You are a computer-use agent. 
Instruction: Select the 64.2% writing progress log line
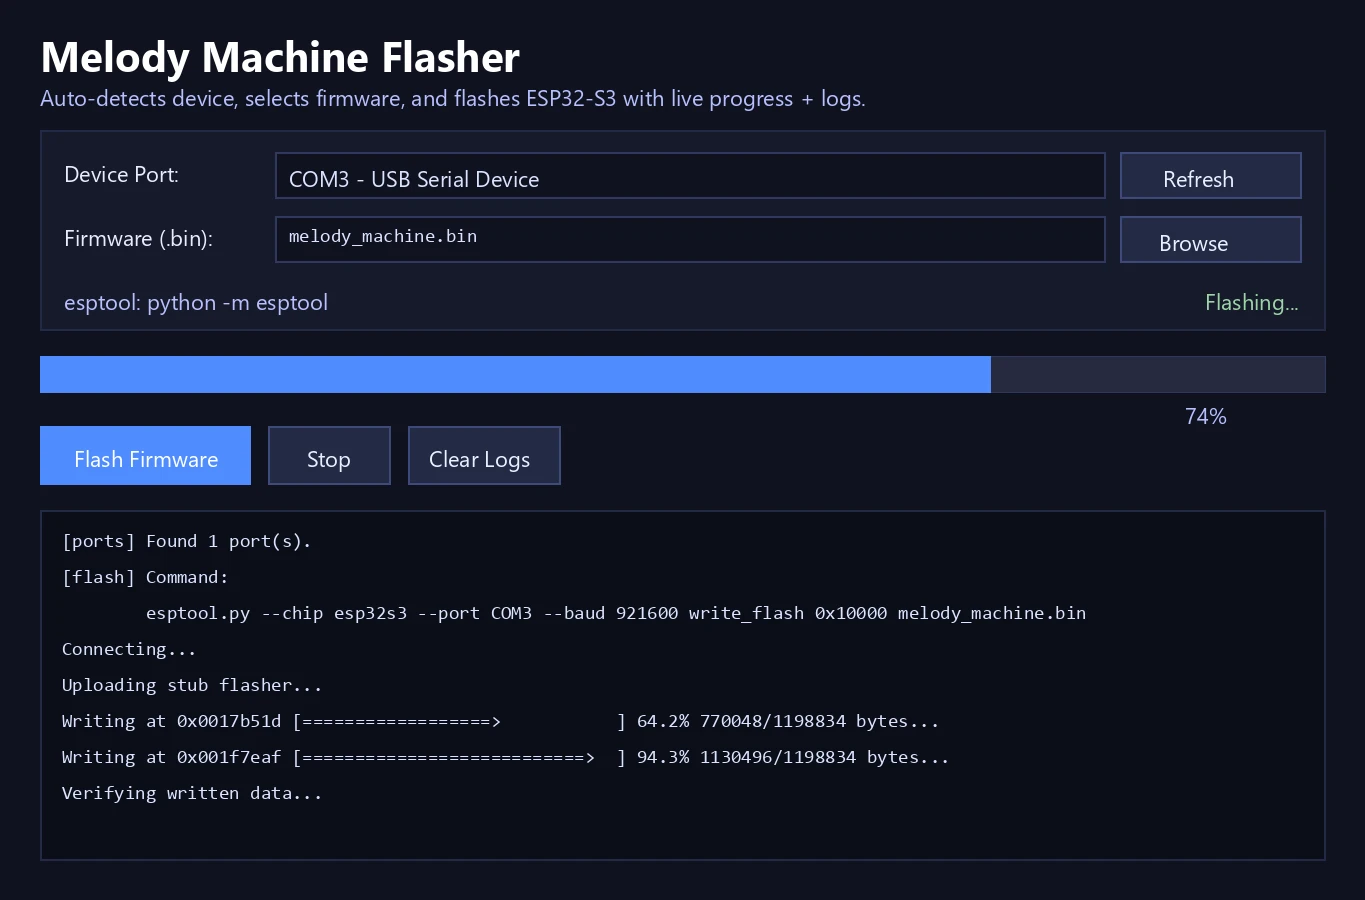[x=500, y=721]
